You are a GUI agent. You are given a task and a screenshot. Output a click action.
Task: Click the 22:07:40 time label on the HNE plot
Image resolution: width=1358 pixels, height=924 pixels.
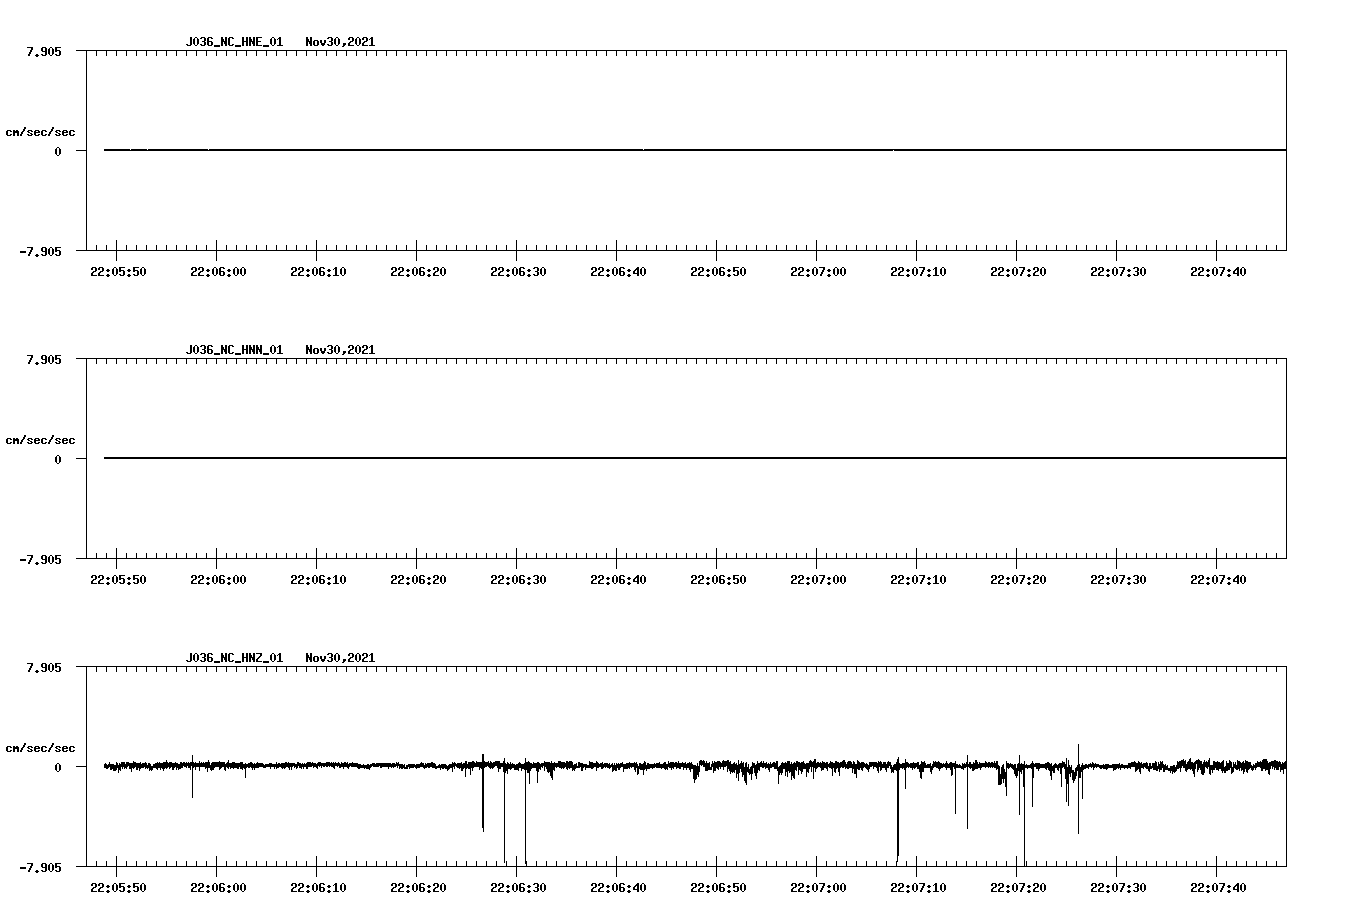(x=1218, y=272)
